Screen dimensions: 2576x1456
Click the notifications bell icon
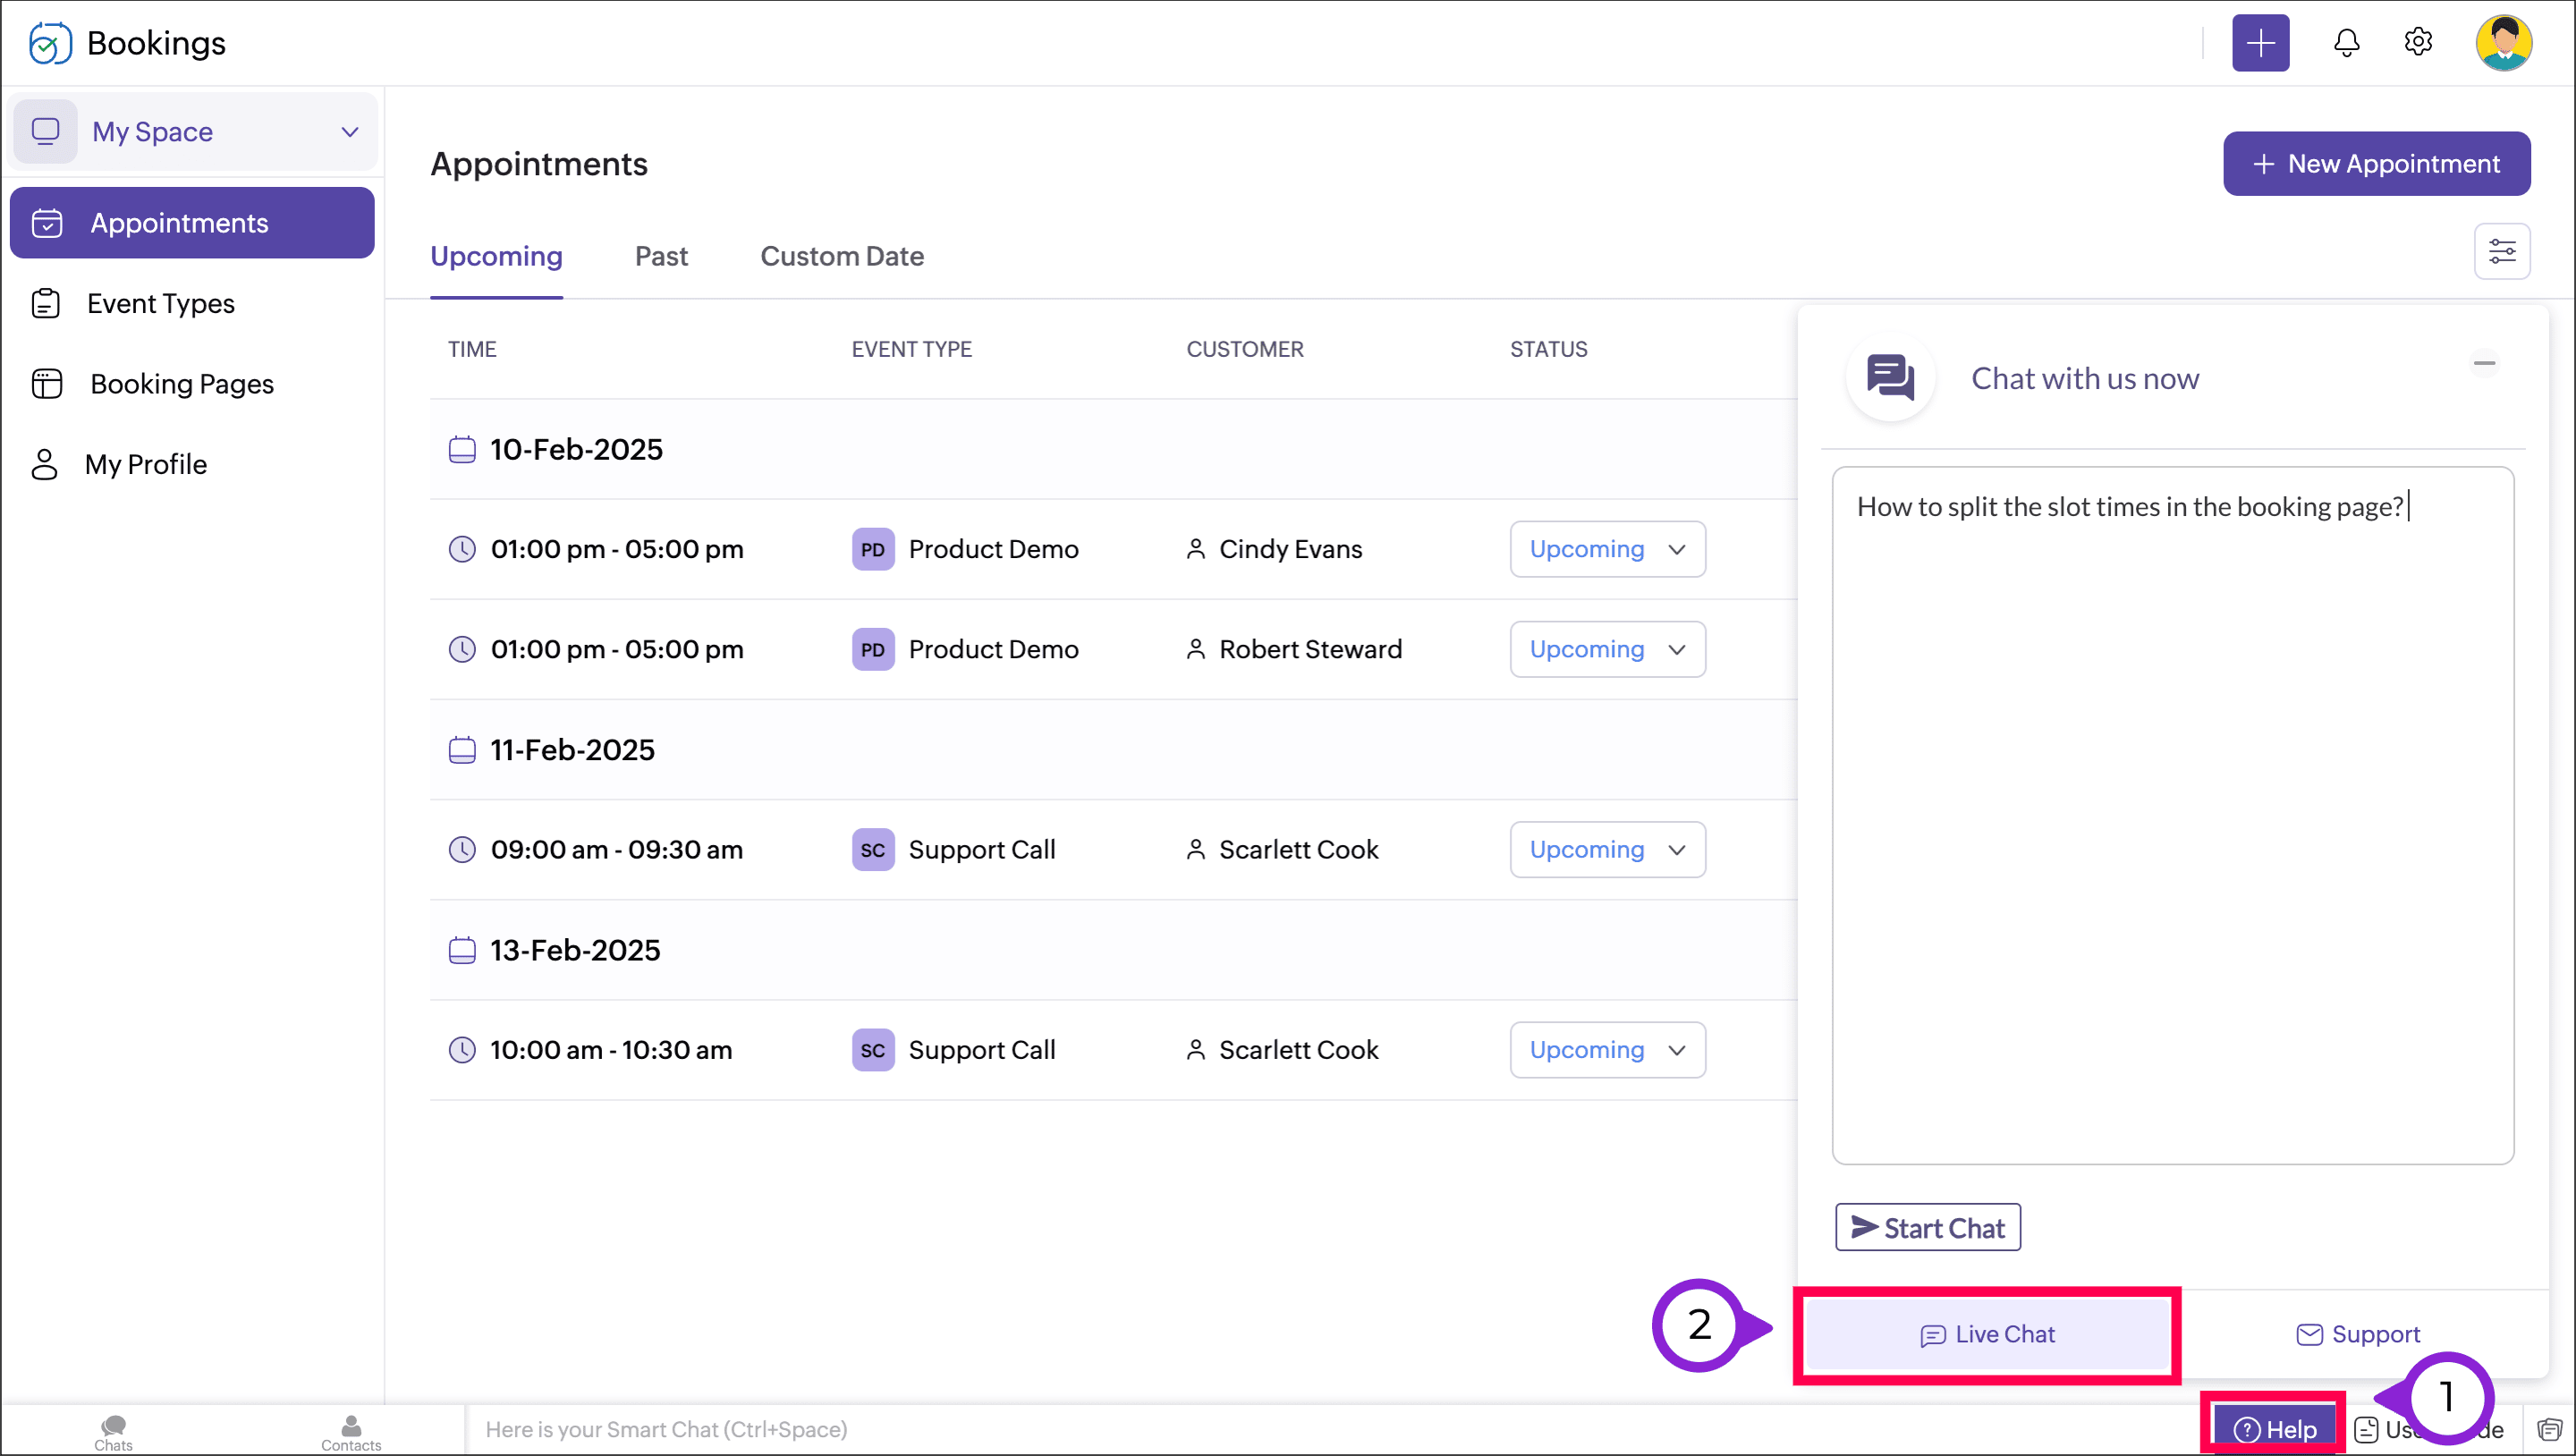(x=2346, y=43)
